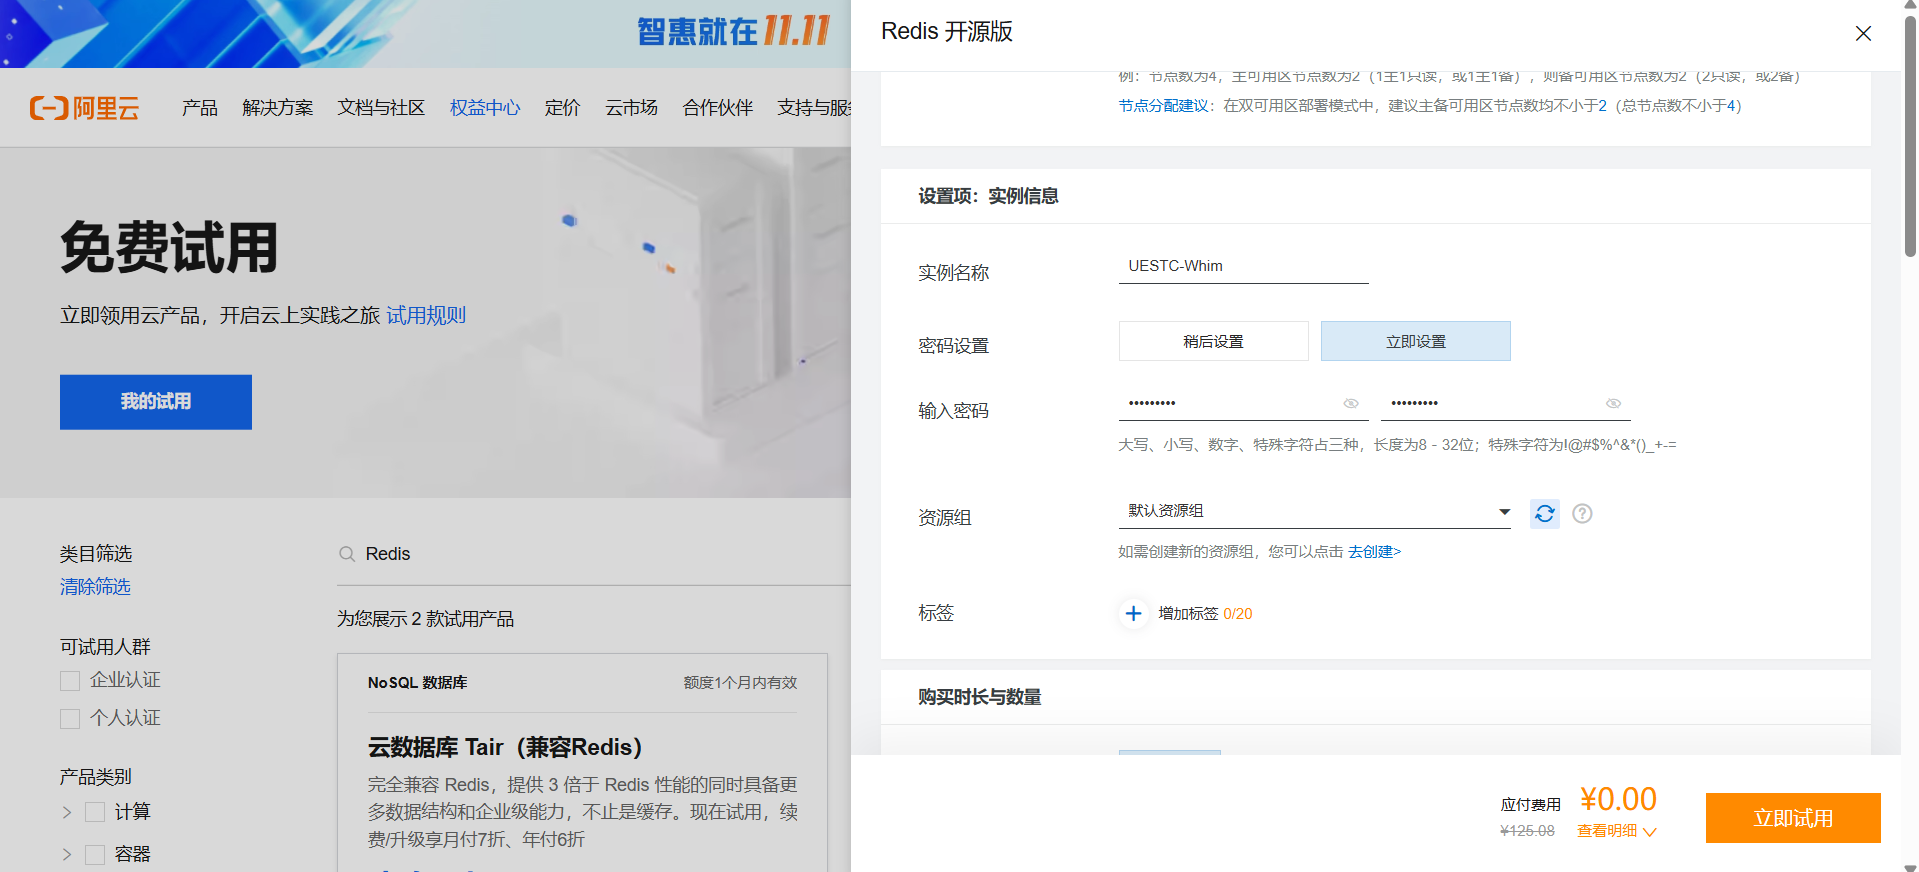Click the 我的试用 button
The width and height of the screenshot is (1919, 872).
pyautogui.click(x=156, y=402)
